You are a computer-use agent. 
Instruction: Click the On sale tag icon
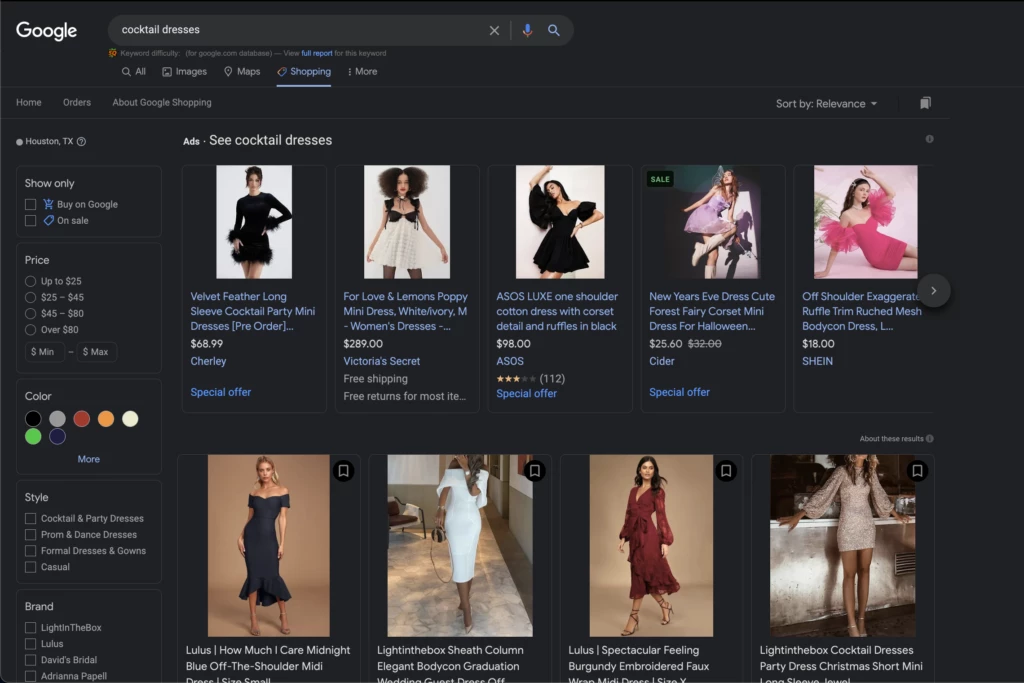pyautogui.click(x=48, y=221)
